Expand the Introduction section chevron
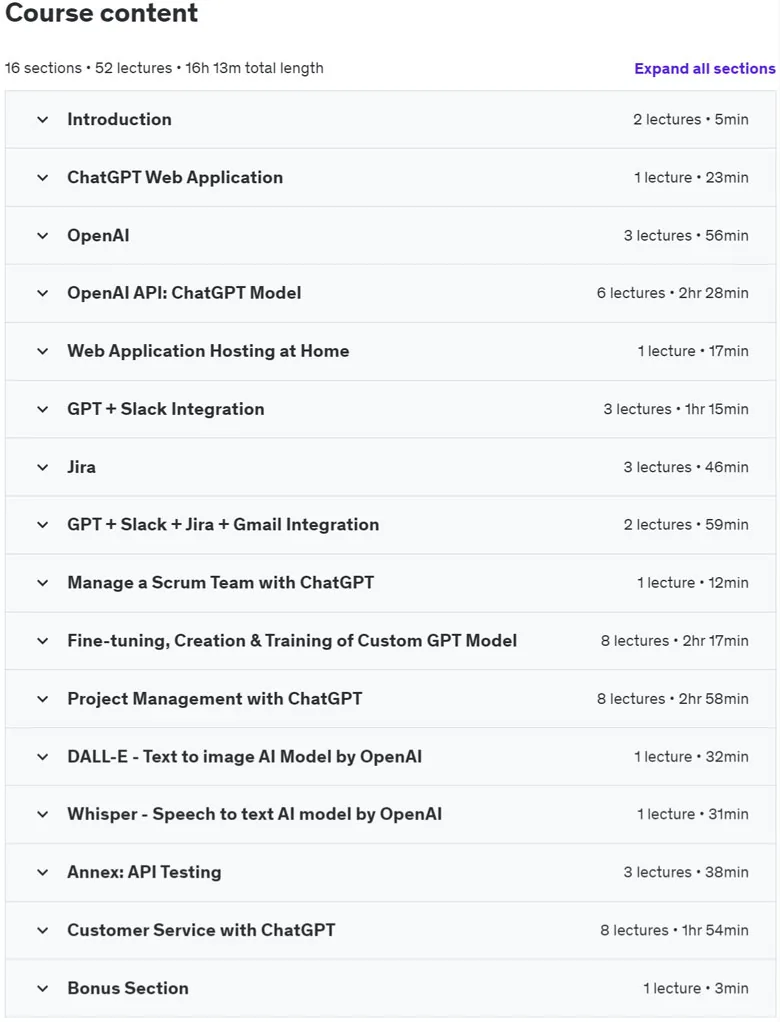This screenshot has width=780, height=1022. click(x=42, y=120)
